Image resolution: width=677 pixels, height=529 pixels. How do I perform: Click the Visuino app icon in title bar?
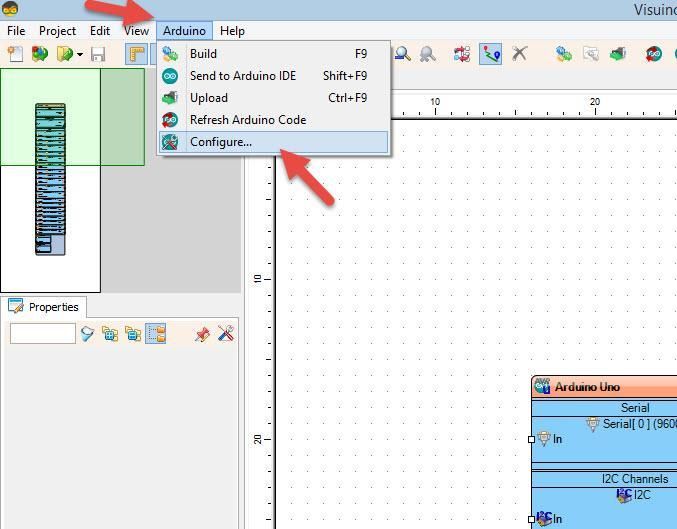(x=10, y=9)
